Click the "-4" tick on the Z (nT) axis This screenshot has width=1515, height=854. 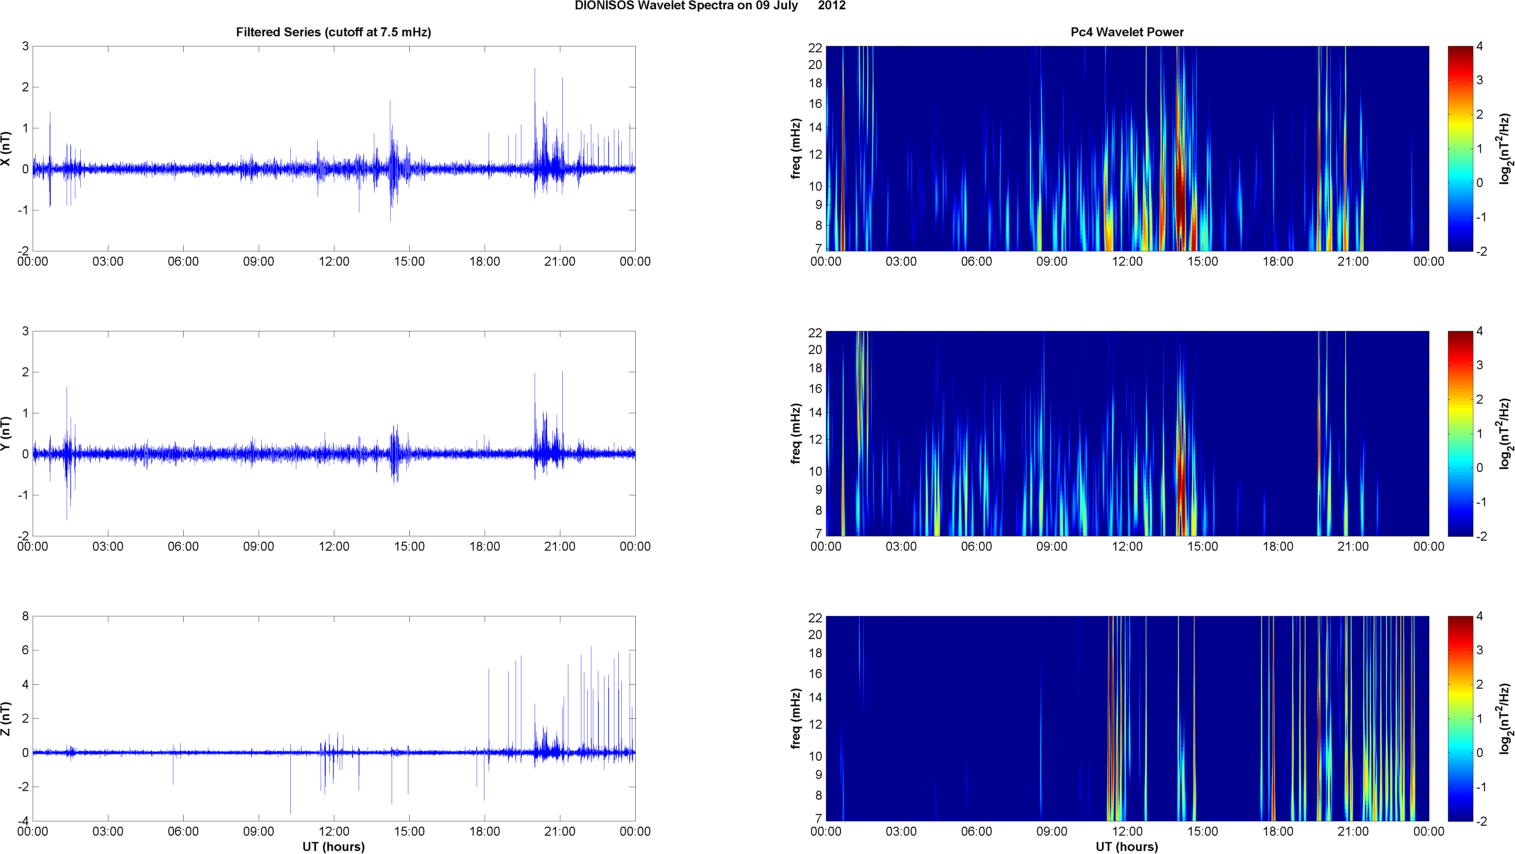click(x=23, y=822)
